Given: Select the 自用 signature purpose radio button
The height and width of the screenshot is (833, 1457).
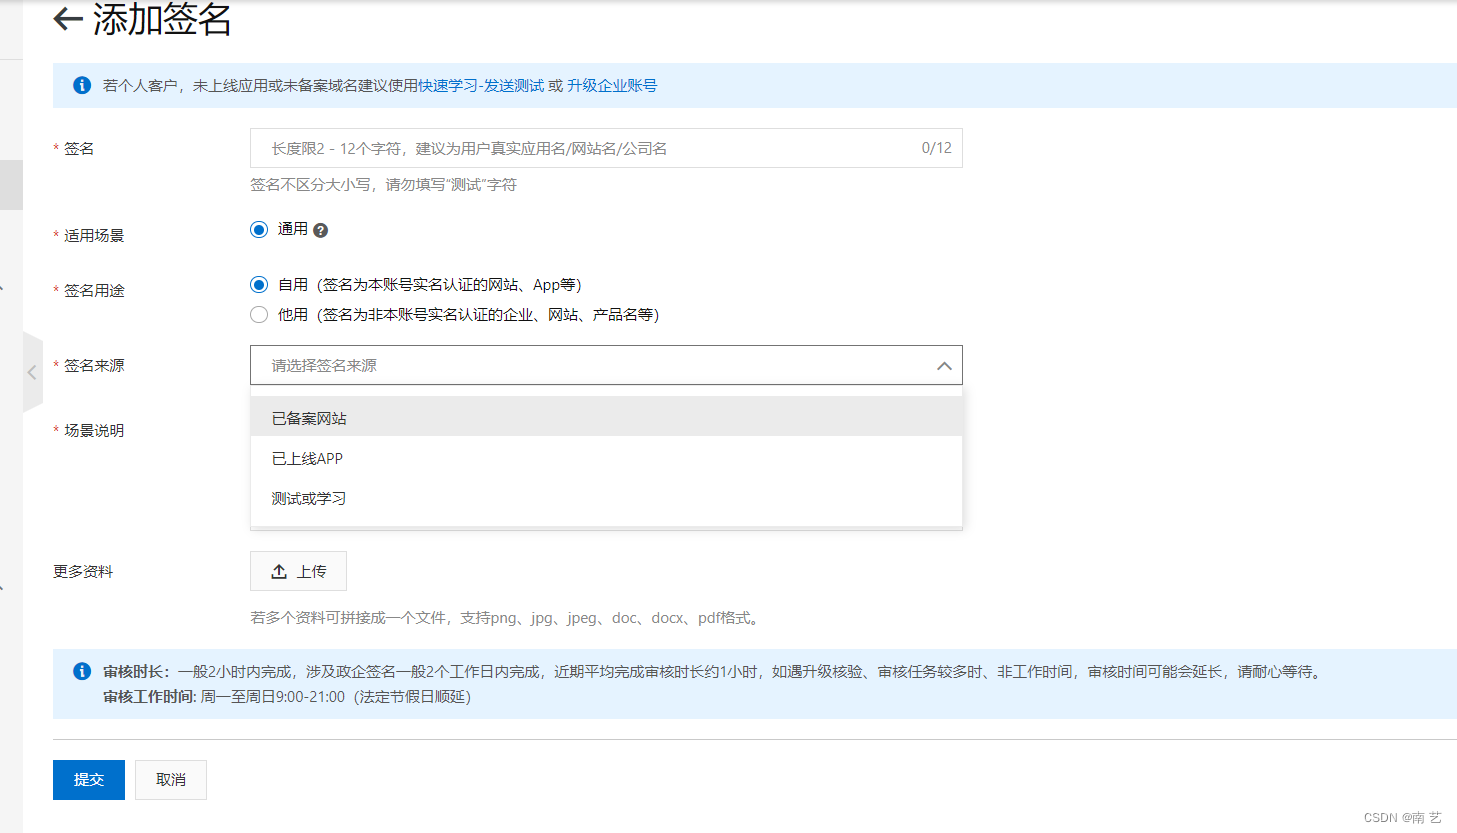Looking at the screenshot, I should [259, 284].
